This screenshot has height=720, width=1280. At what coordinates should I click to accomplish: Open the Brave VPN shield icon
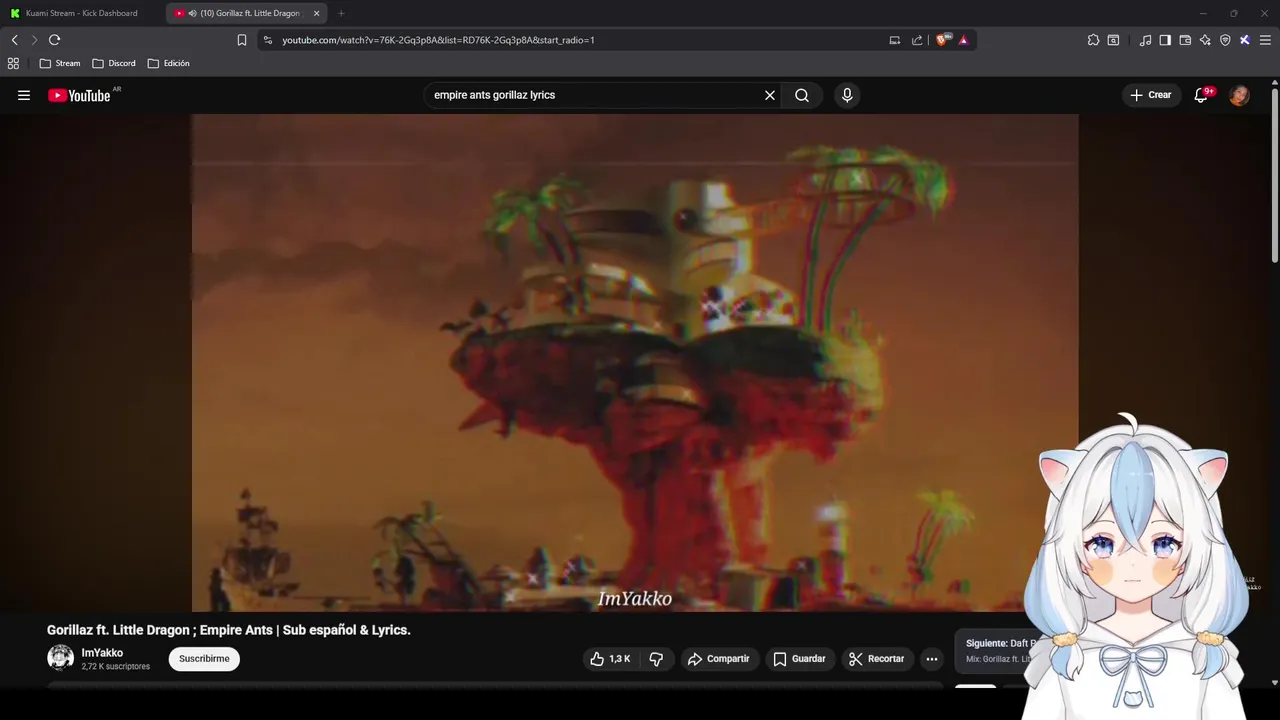1225,40
